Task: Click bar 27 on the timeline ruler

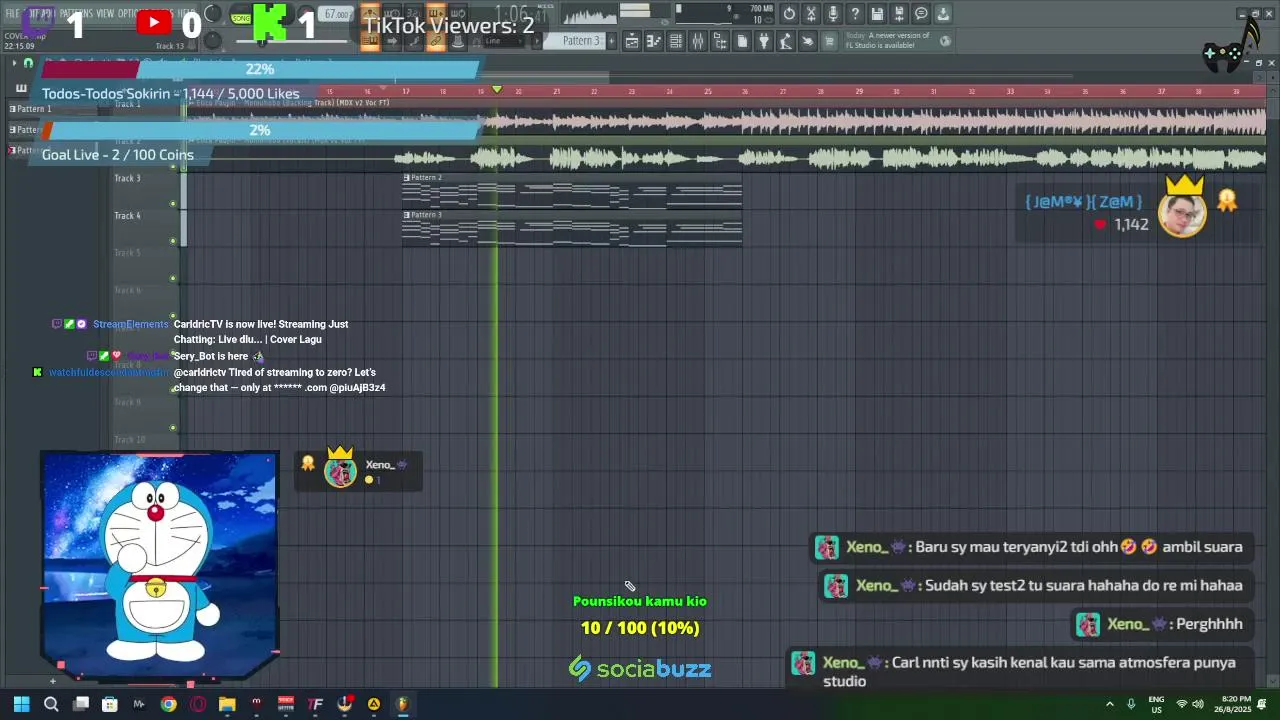Action: click(x=783, y=91)
